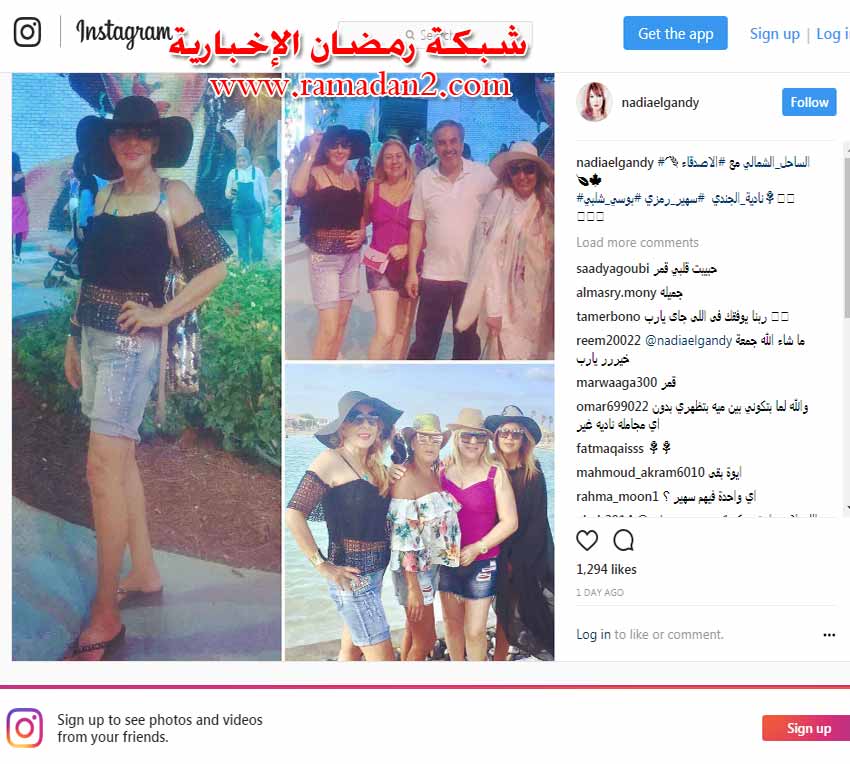Image resolution: width=850 pixels, height=764 pixels.
Task: Expand Load more comments
Action: click(638, 242)
